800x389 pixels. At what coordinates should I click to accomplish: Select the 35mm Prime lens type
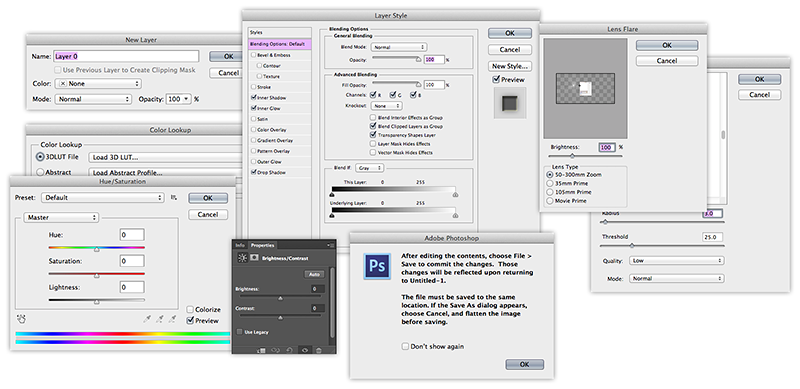coord(549,183)
